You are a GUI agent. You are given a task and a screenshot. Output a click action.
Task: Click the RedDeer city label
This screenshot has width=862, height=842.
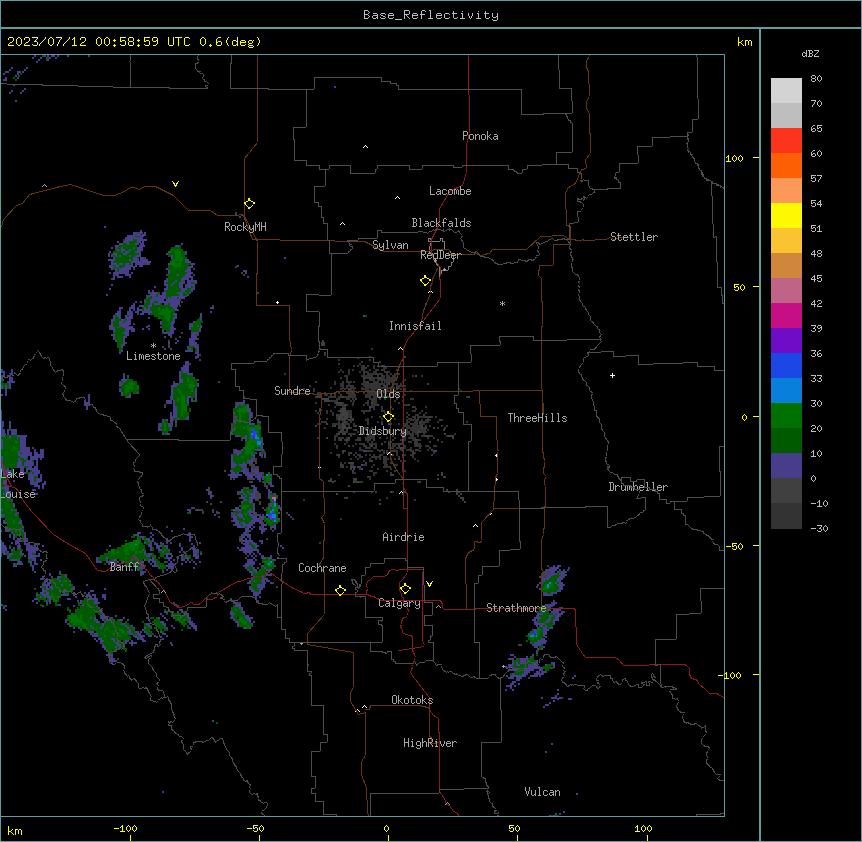pyautogui.click(x=440, y=255)
